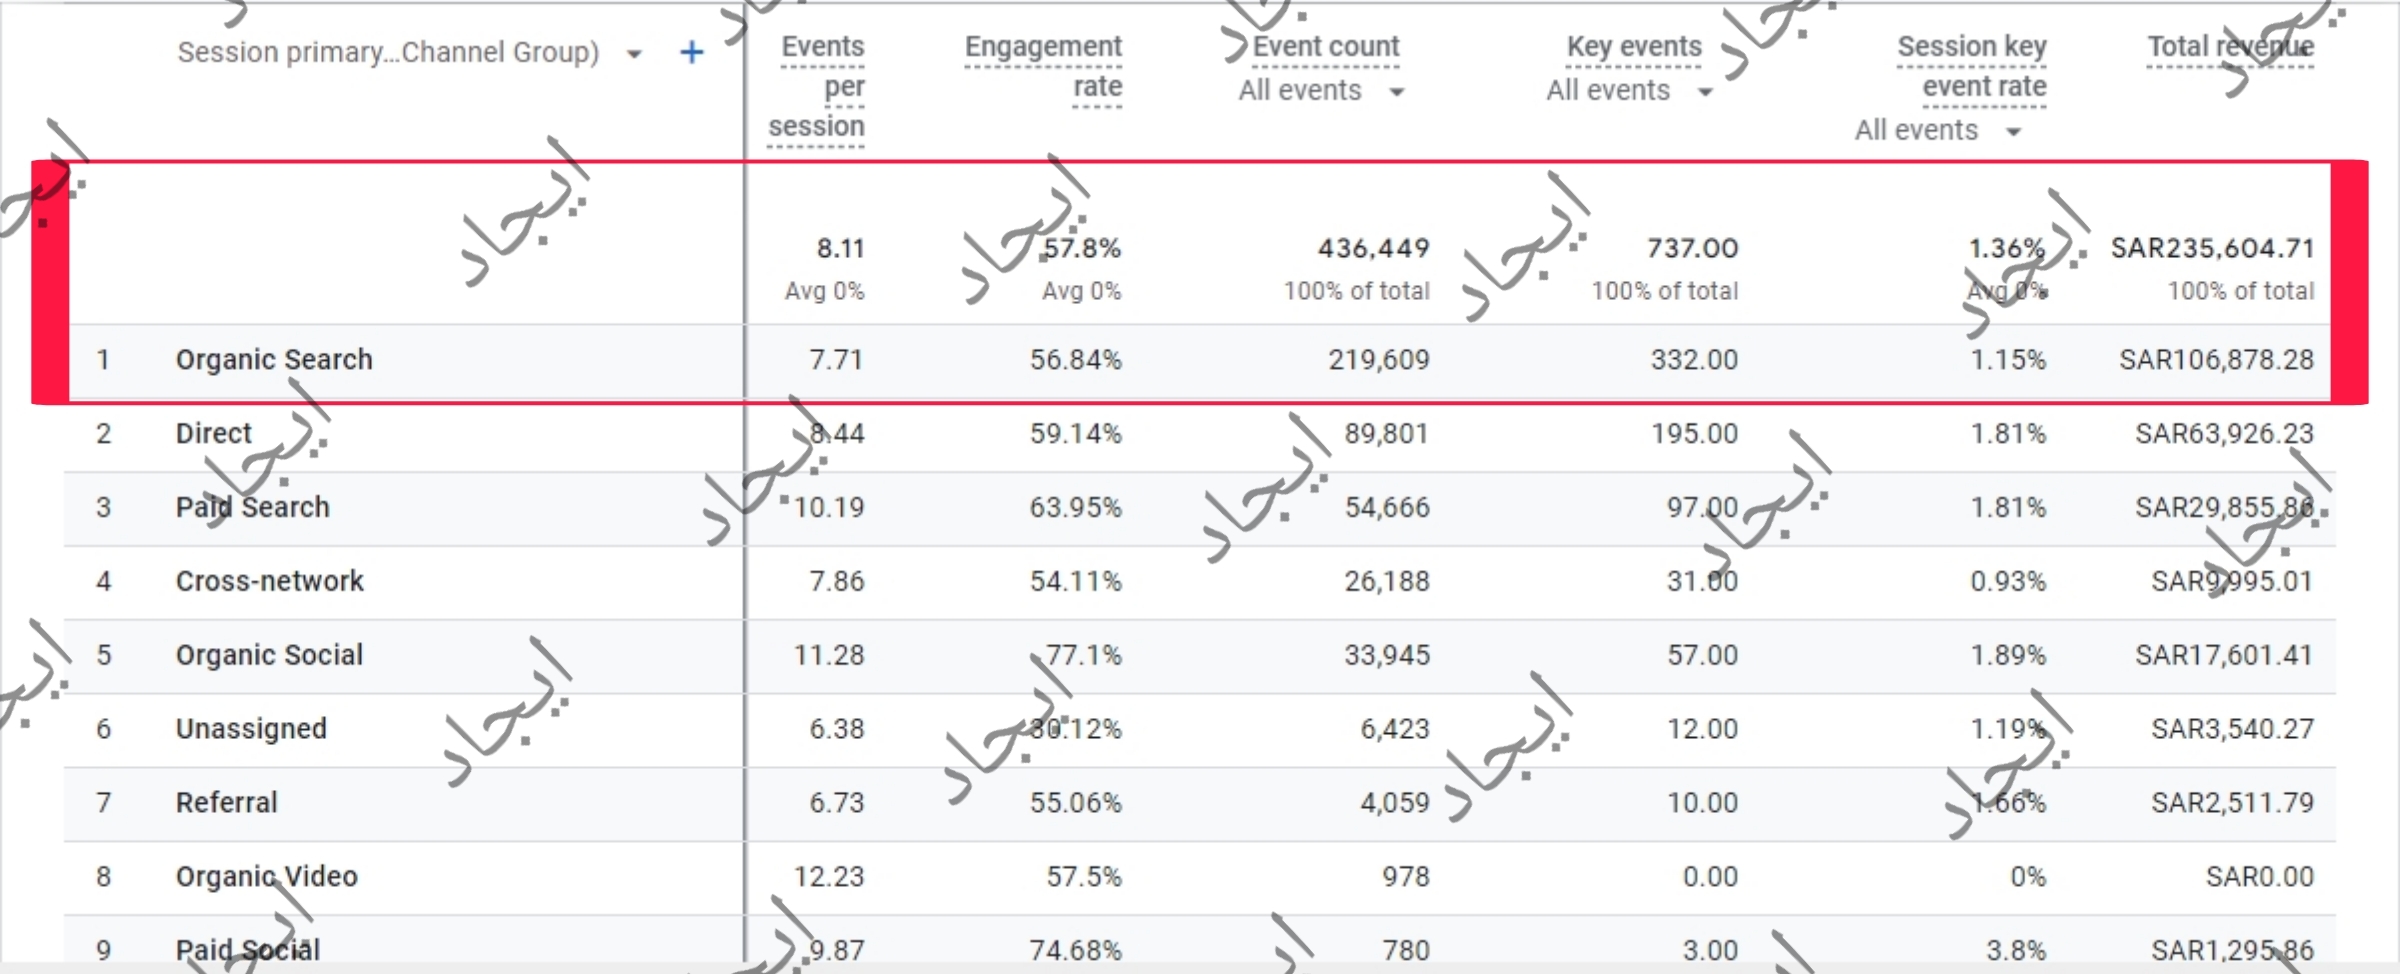Click average events per session 8.11
This screenshot has height=974, width=2400.
tap(840, 248)
